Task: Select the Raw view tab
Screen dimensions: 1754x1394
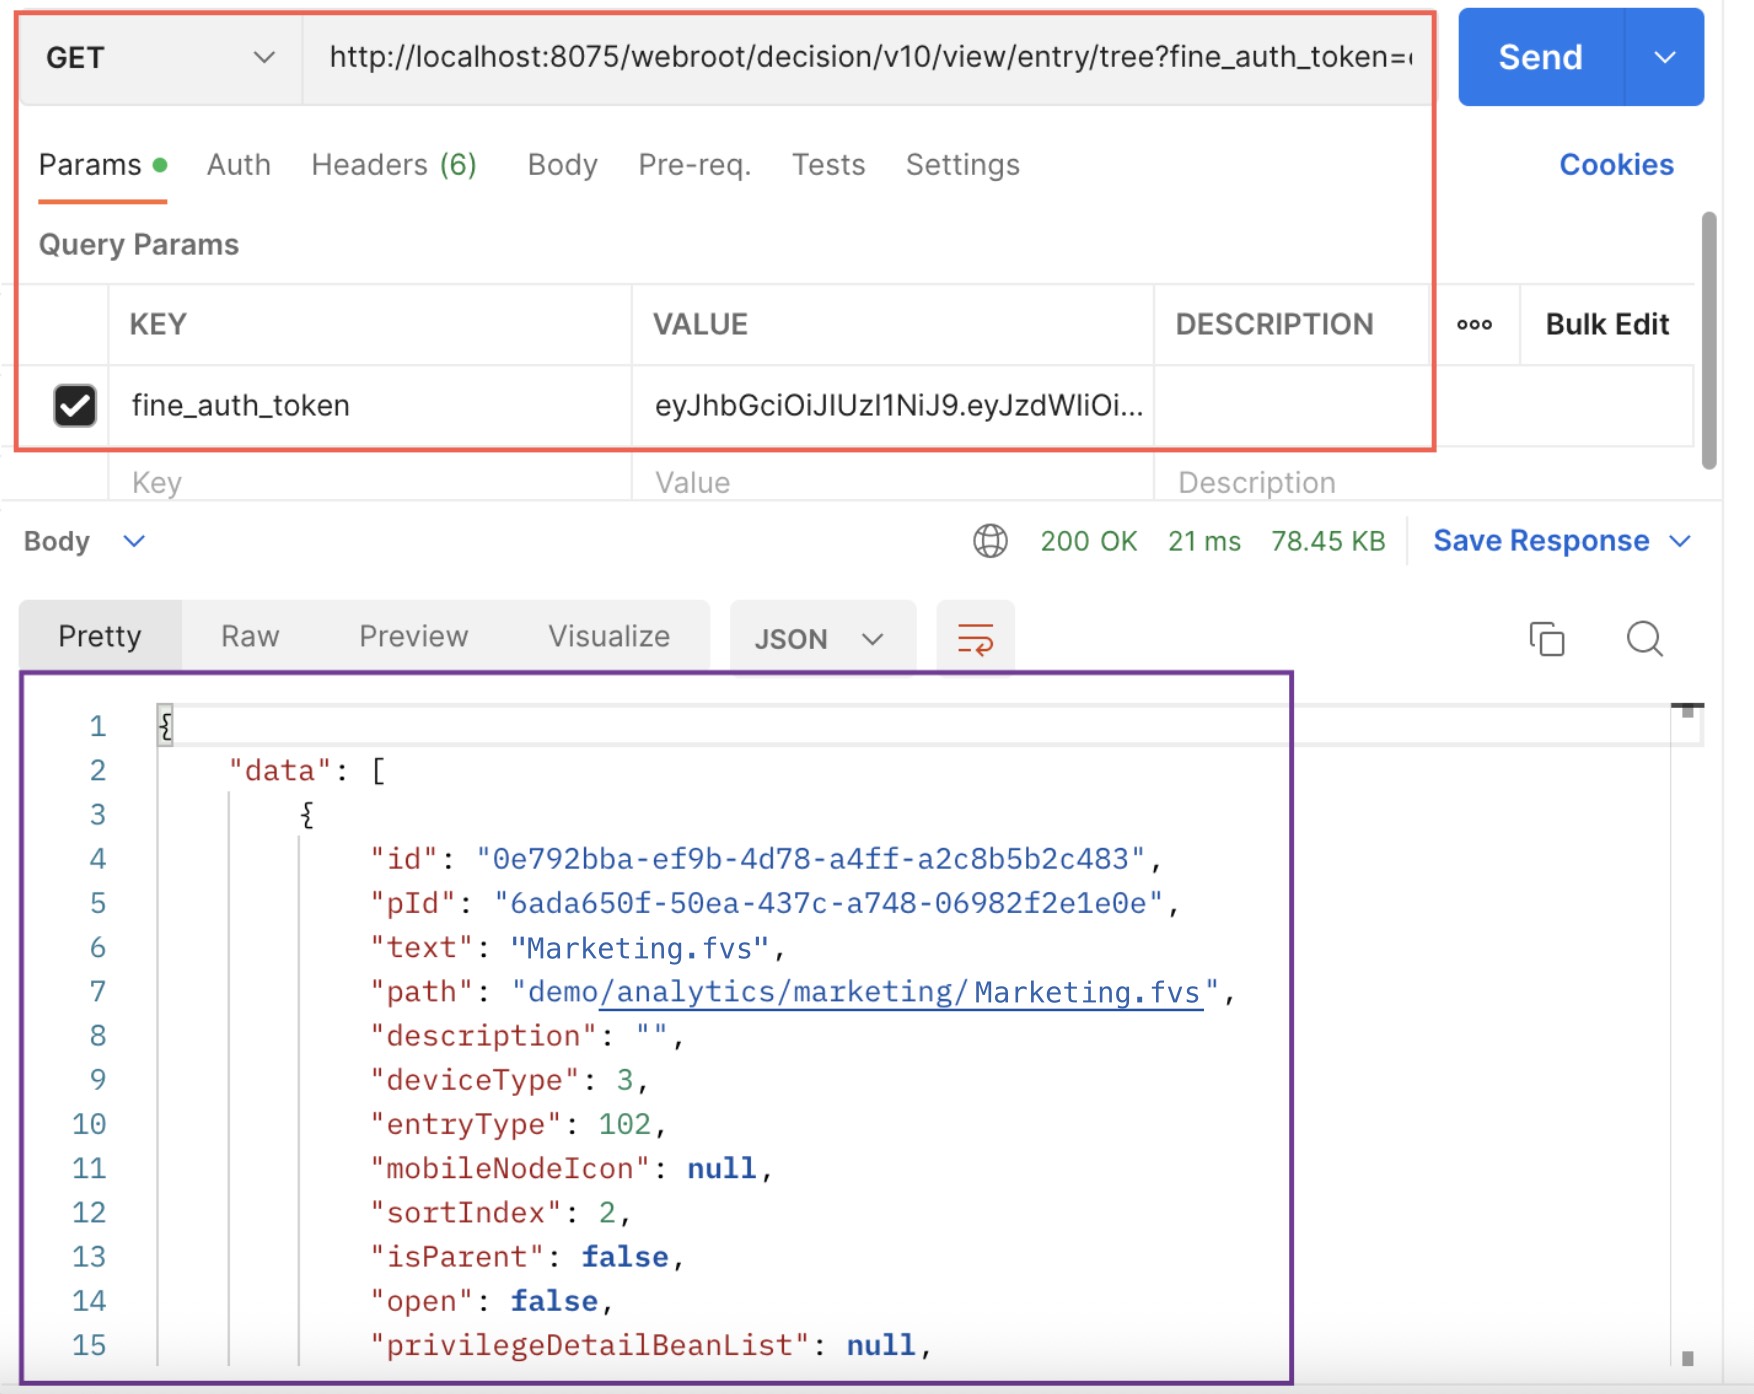Action: click(250, 636)
